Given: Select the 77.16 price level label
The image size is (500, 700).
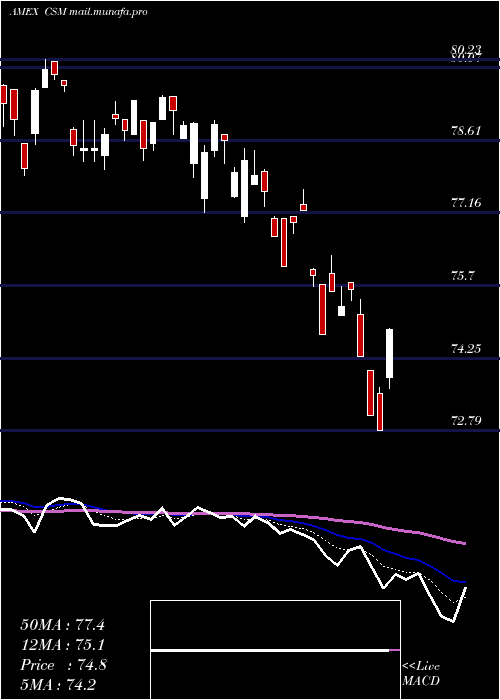Looking at the screenshot, I should [467, 203].
